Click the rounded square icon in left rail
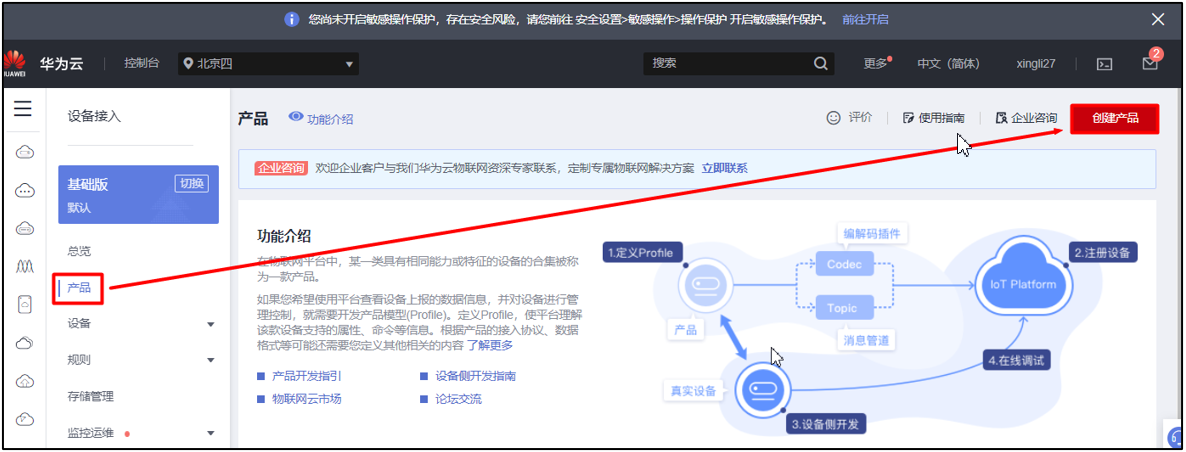This screenshot has width=1186, height=452. click(23, 304)
